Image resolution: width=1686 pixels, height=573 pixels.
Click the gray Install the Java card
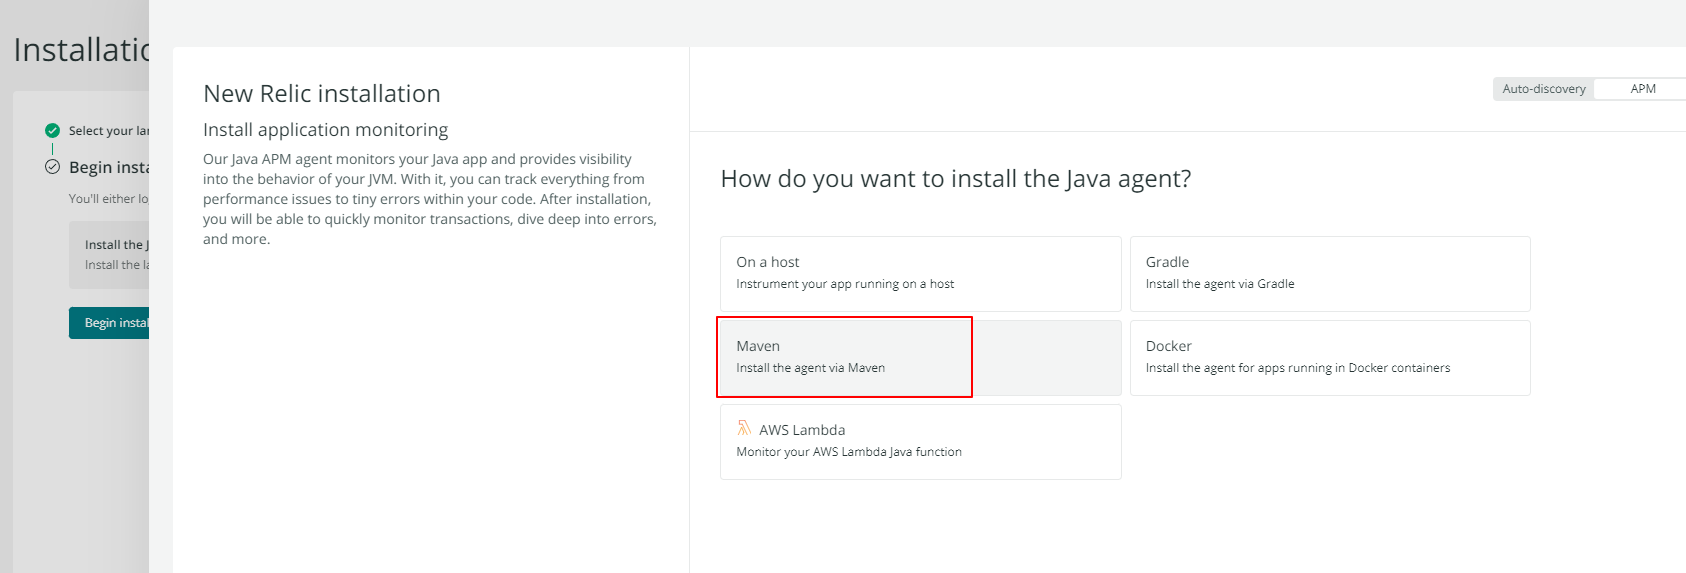coord(110,255)
